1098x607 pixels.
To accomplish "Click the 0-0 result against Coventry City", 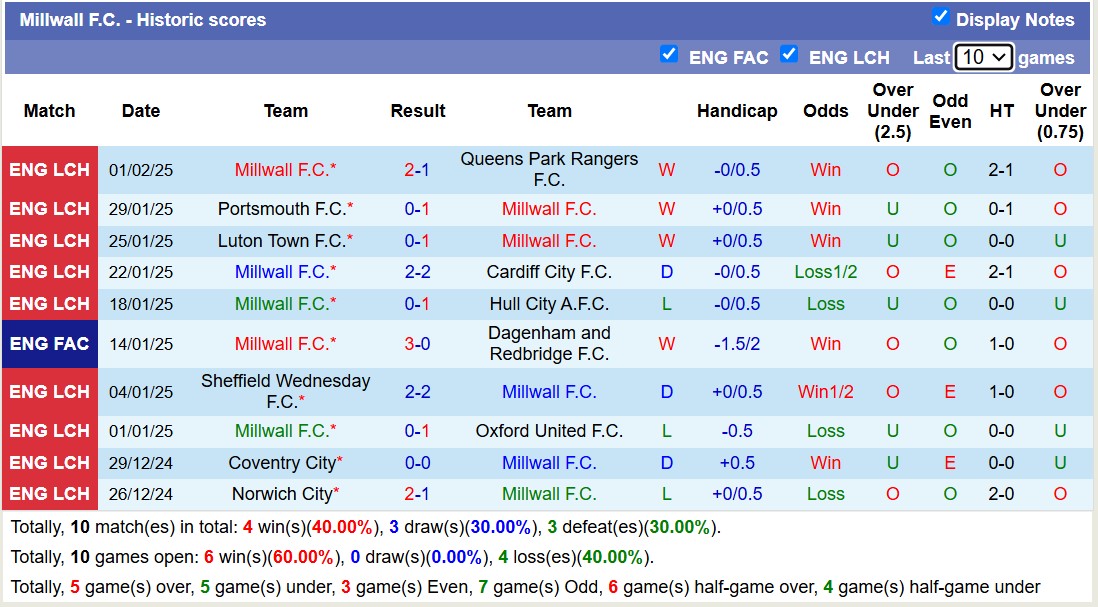I will click(x=417, y=463).
